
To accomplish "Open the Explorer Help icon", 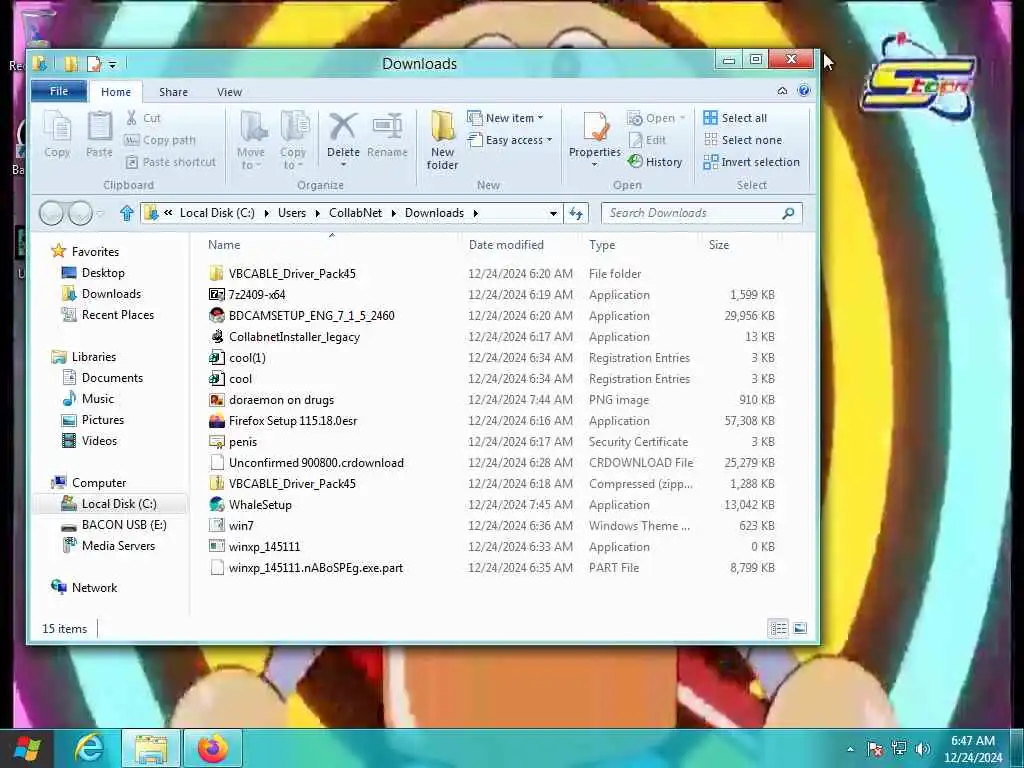I will click(804, 91).
